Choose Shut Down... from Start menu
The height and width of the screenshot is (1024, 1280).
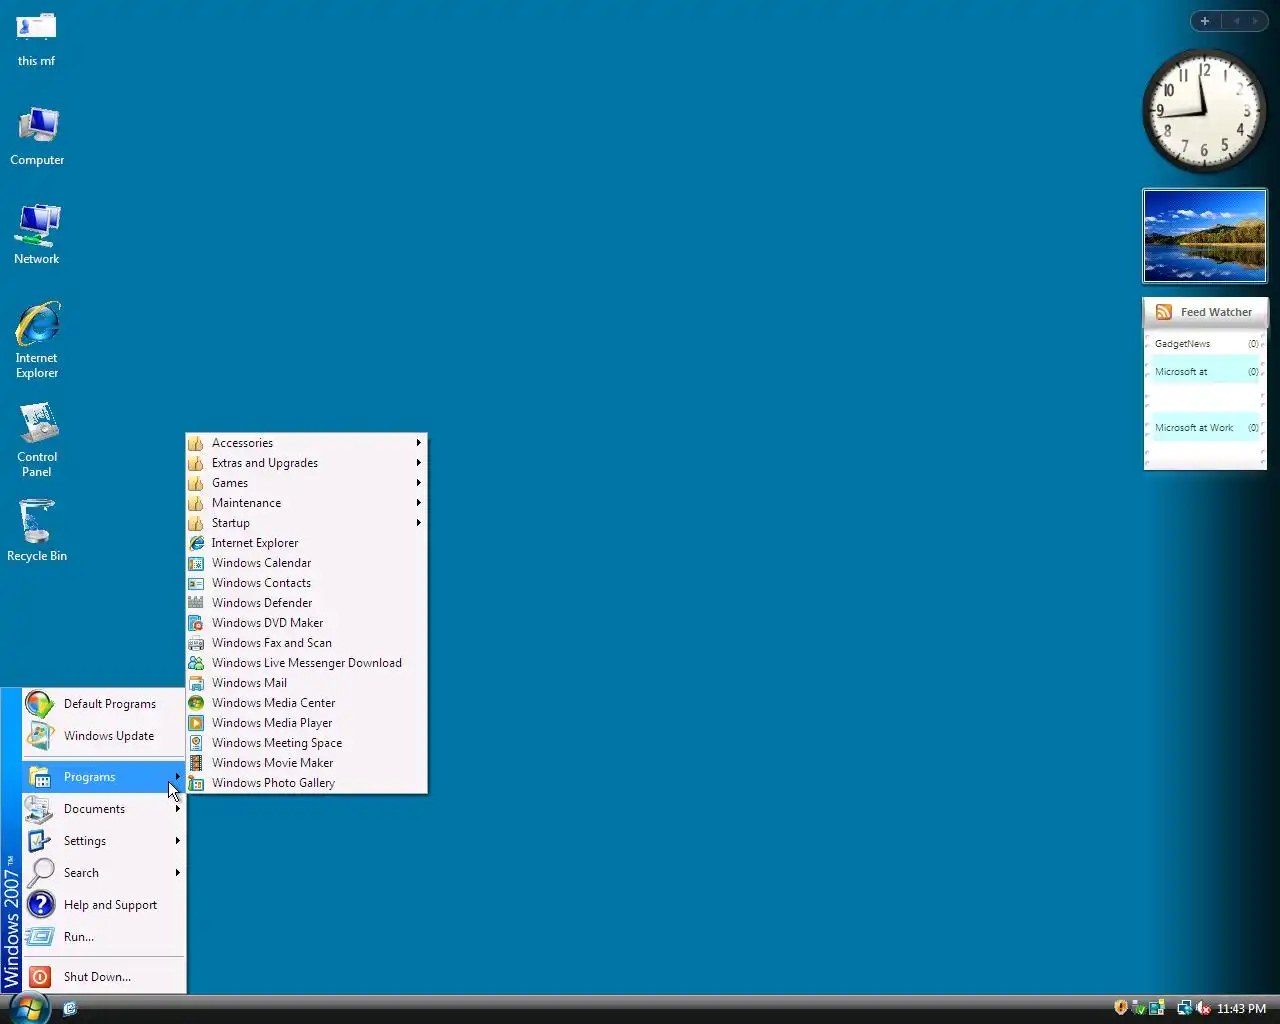[x=104, y=977]
